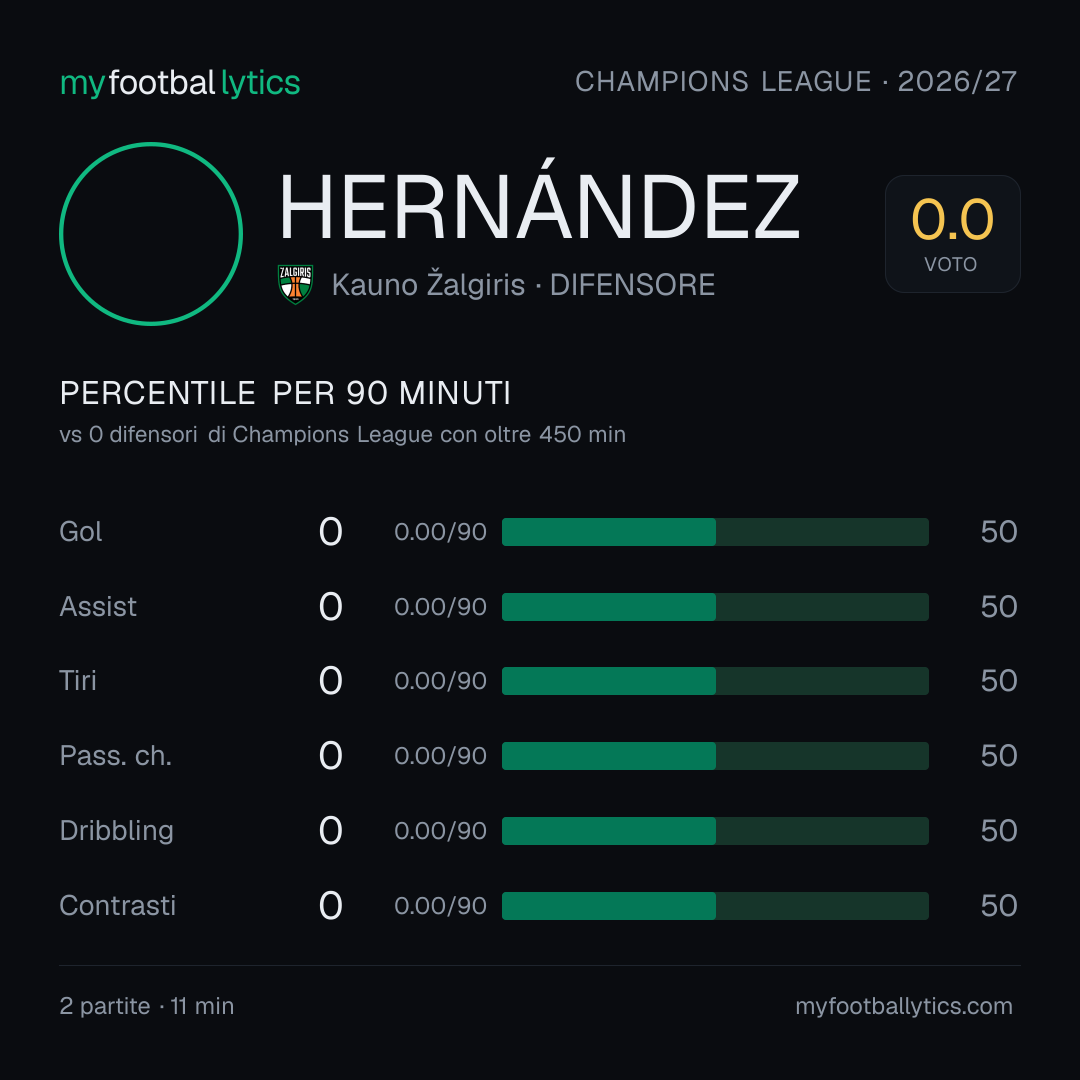Select the Kauno Žalgiris · DIFENSORE text

(x=523, y=285)
